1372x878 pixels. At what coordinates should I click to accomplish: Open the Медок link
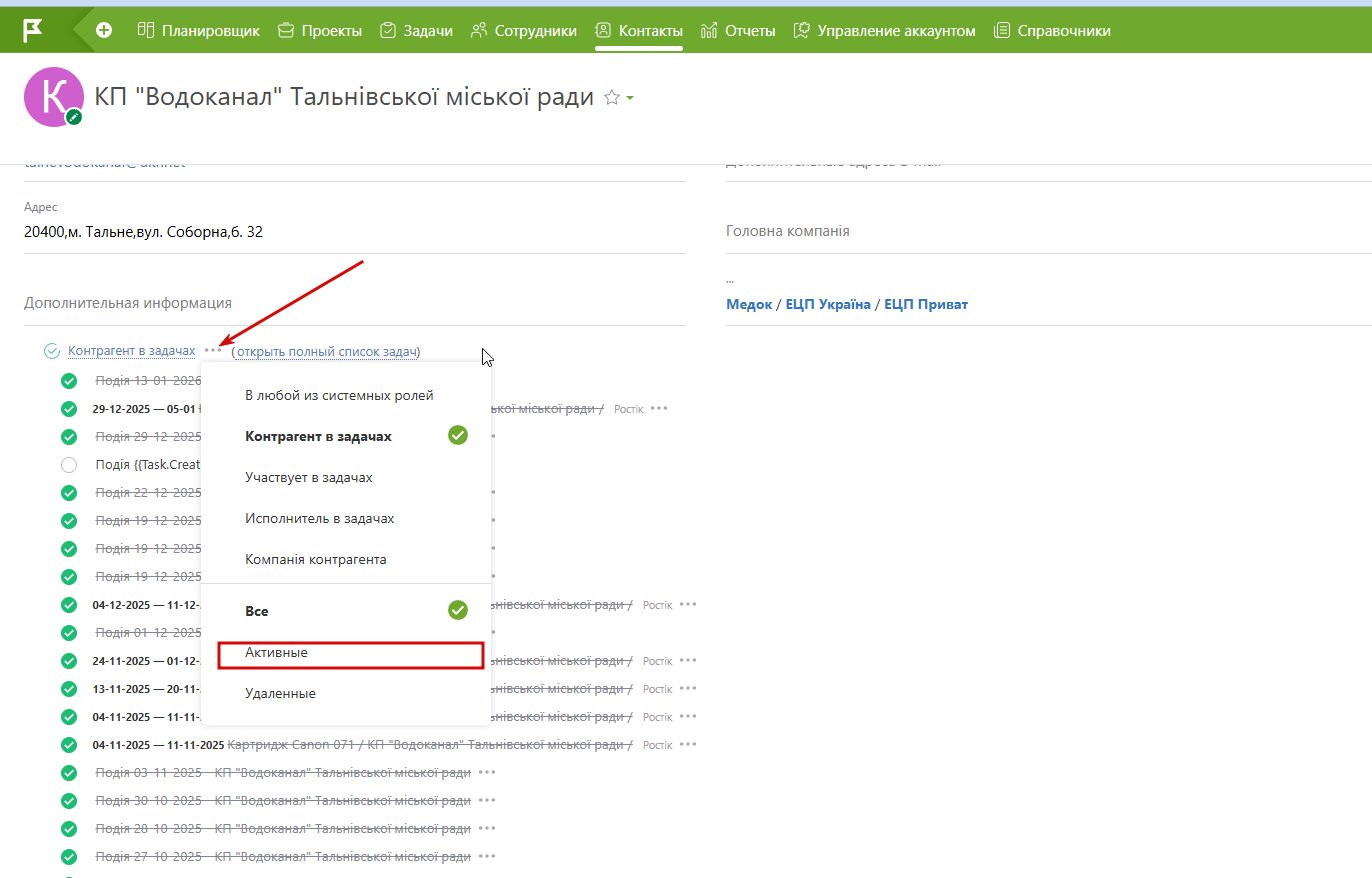click(x=749, y=304)
